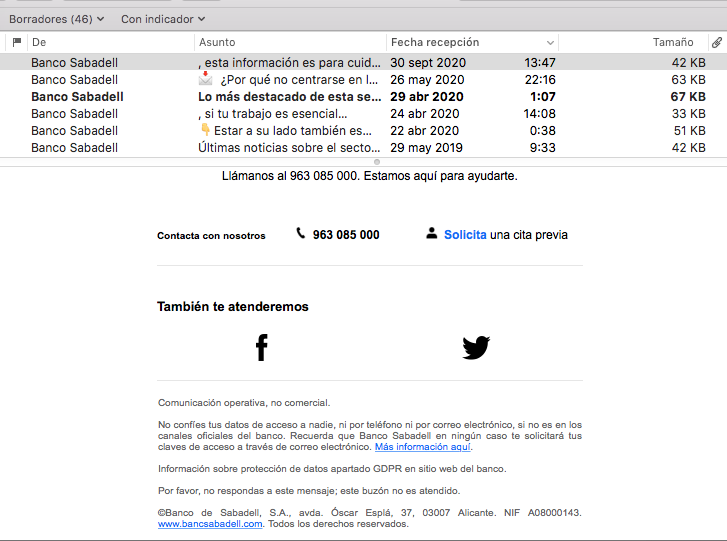Click the person icon beside Solicita

[431, 233]
